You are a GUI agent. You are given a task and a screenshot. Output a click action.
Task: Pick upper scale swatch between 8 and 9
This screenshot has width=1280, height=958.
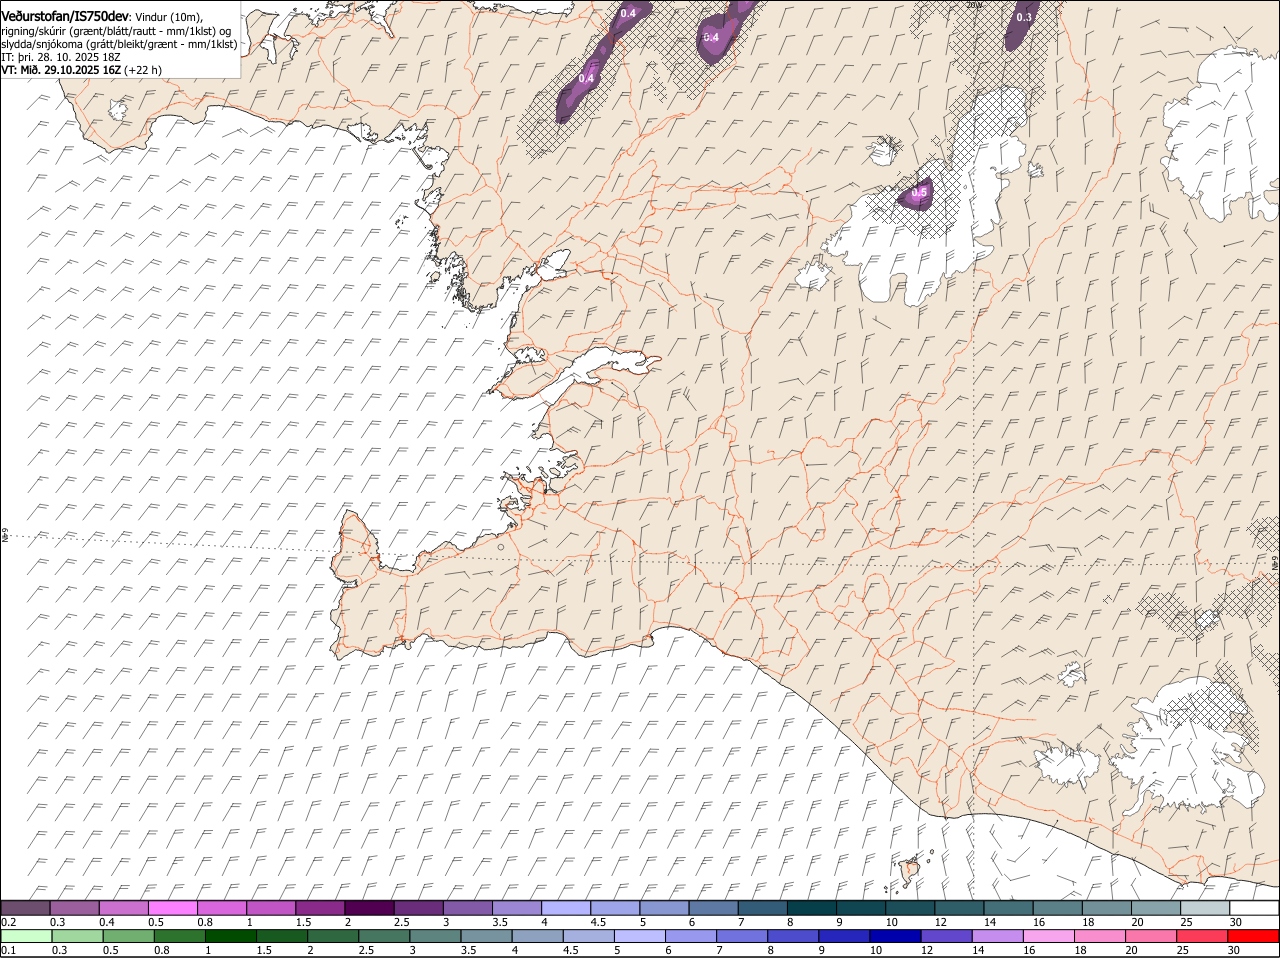coord(812,908)
